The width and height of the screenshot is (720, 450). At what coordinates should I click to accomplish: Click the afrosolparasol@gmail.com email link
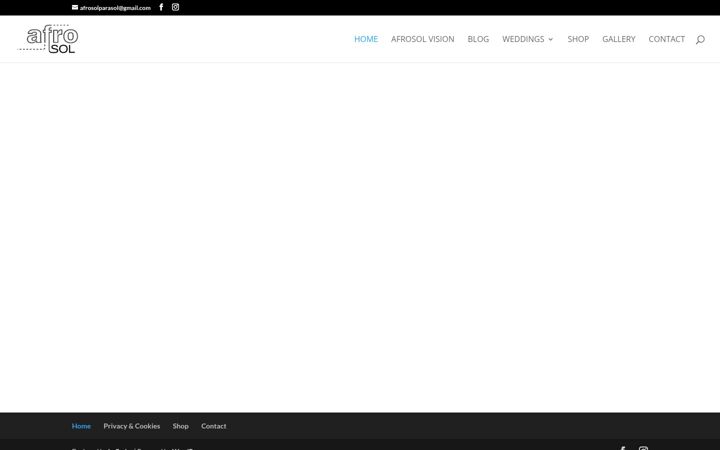click(115, 8)
